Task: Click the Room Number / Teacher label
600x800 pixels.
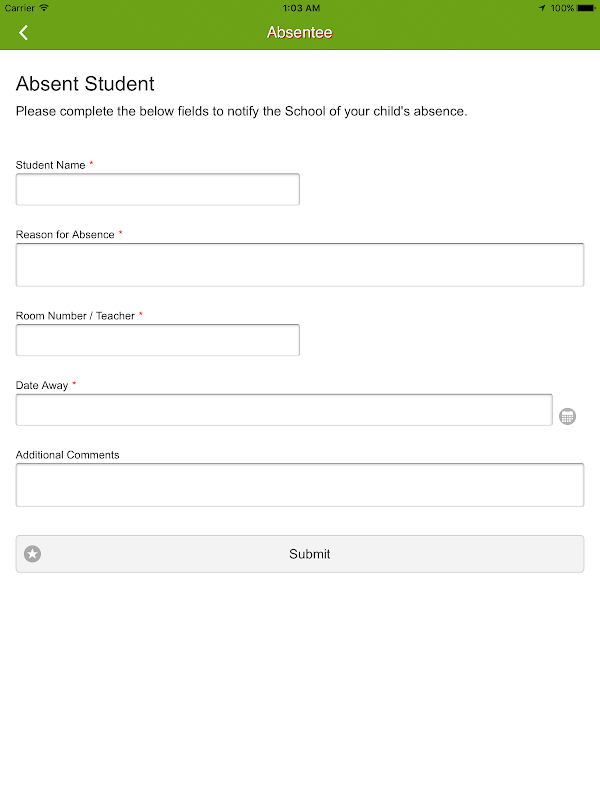Action: 75,316
